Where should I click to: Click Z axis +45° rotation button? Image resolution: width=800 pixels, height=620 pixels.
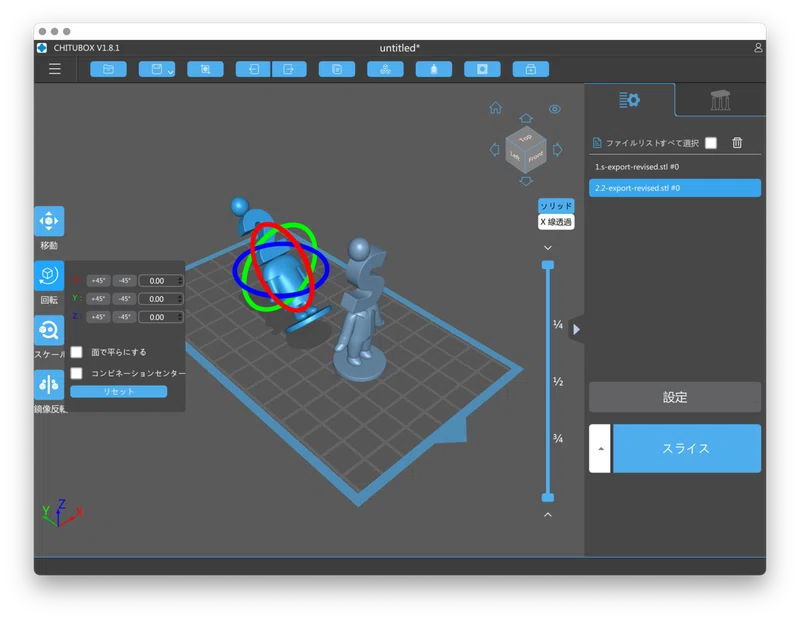coord(98,317)
